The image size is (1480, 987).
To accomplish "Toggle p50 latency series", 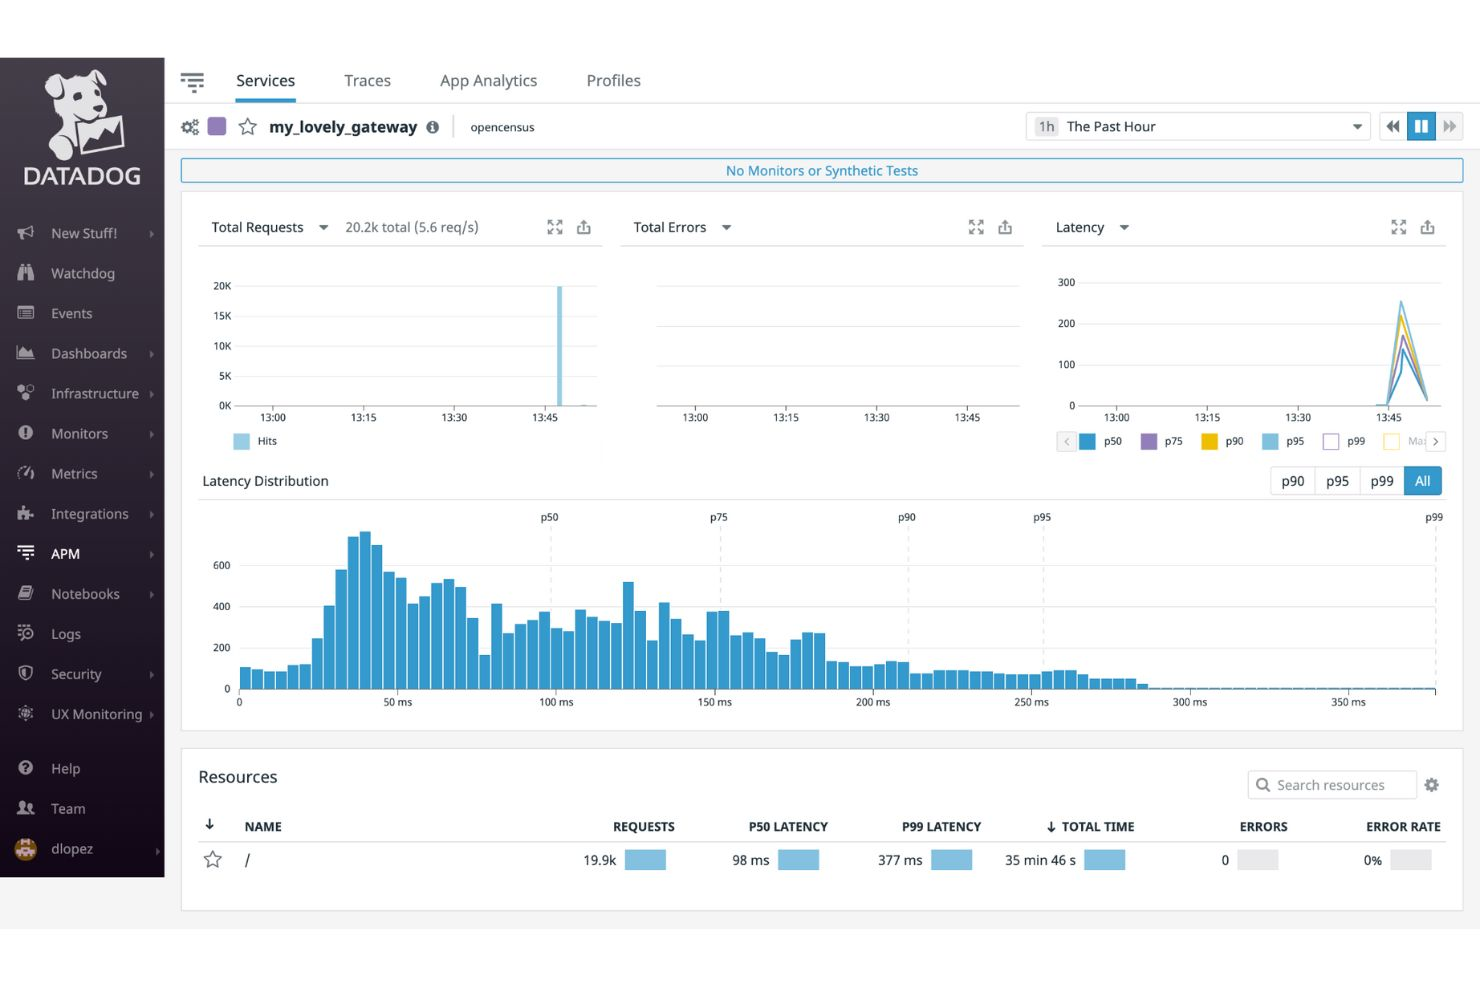I will 1100,441.
